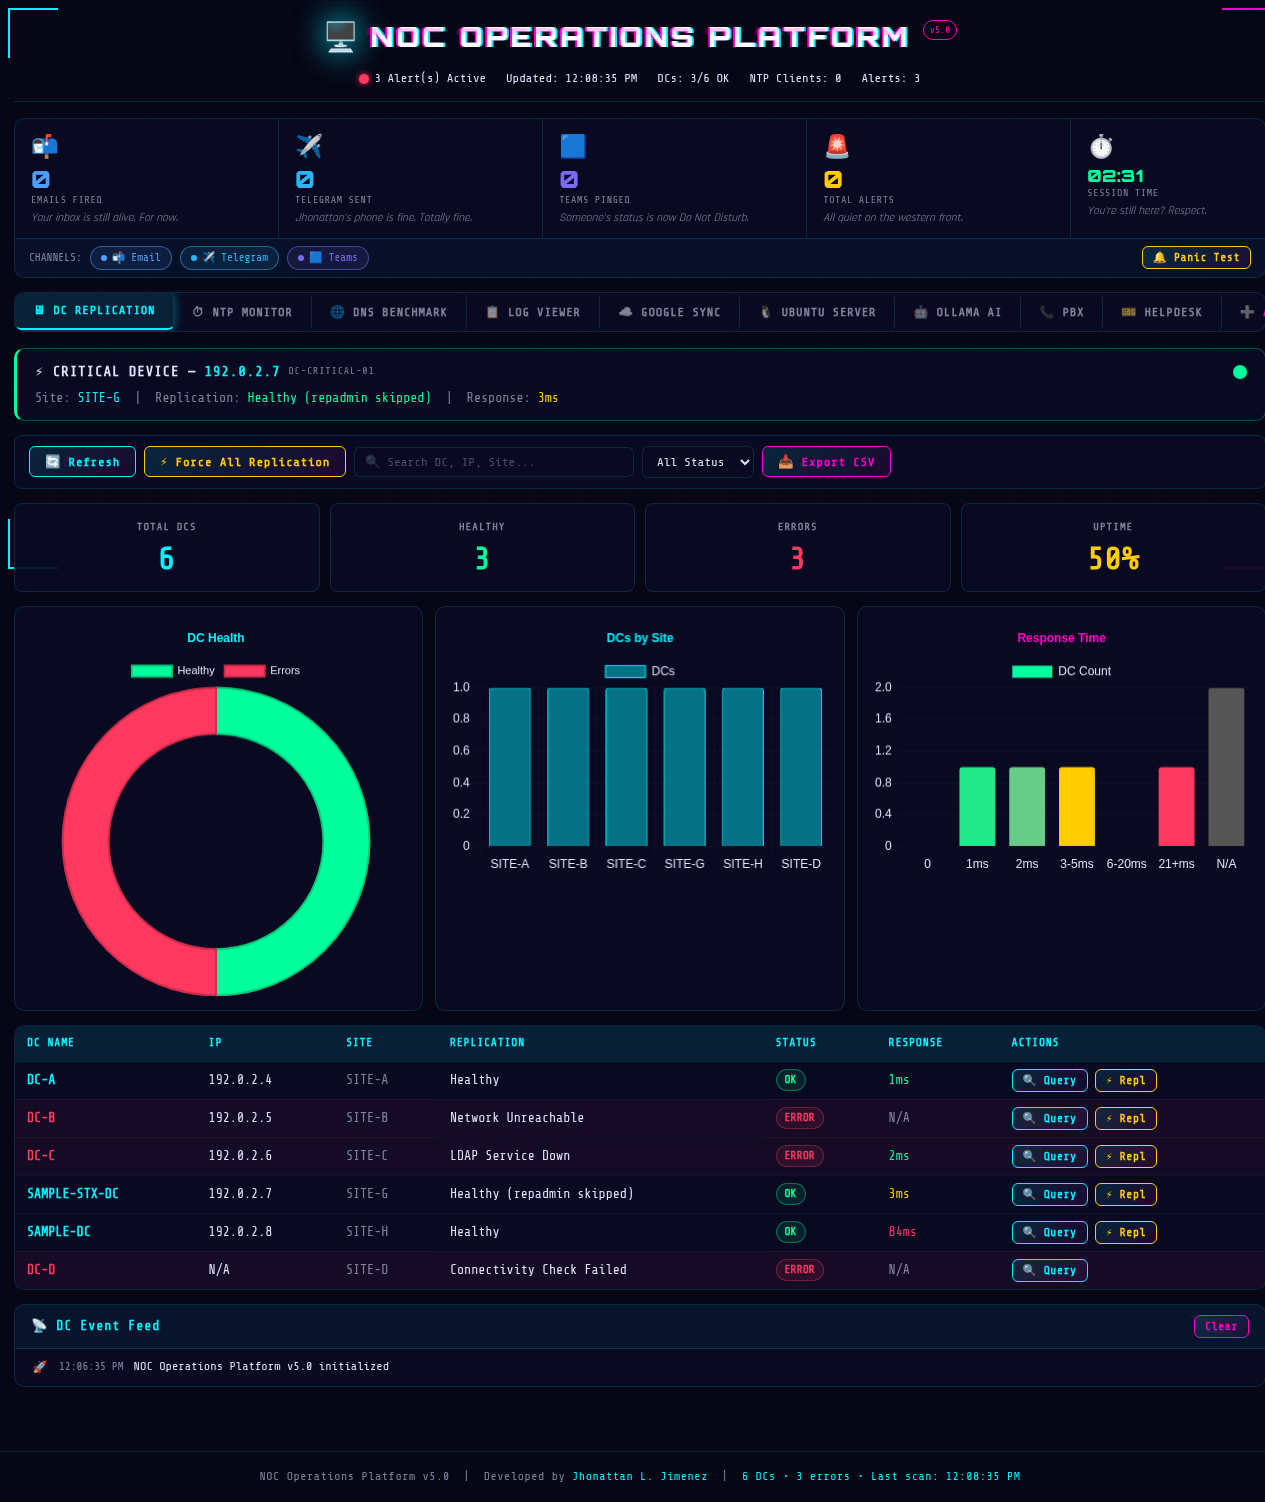Screen dimensions: 1265x1502
Task: Click the 84ms response value
Action: coord(902,1232)
